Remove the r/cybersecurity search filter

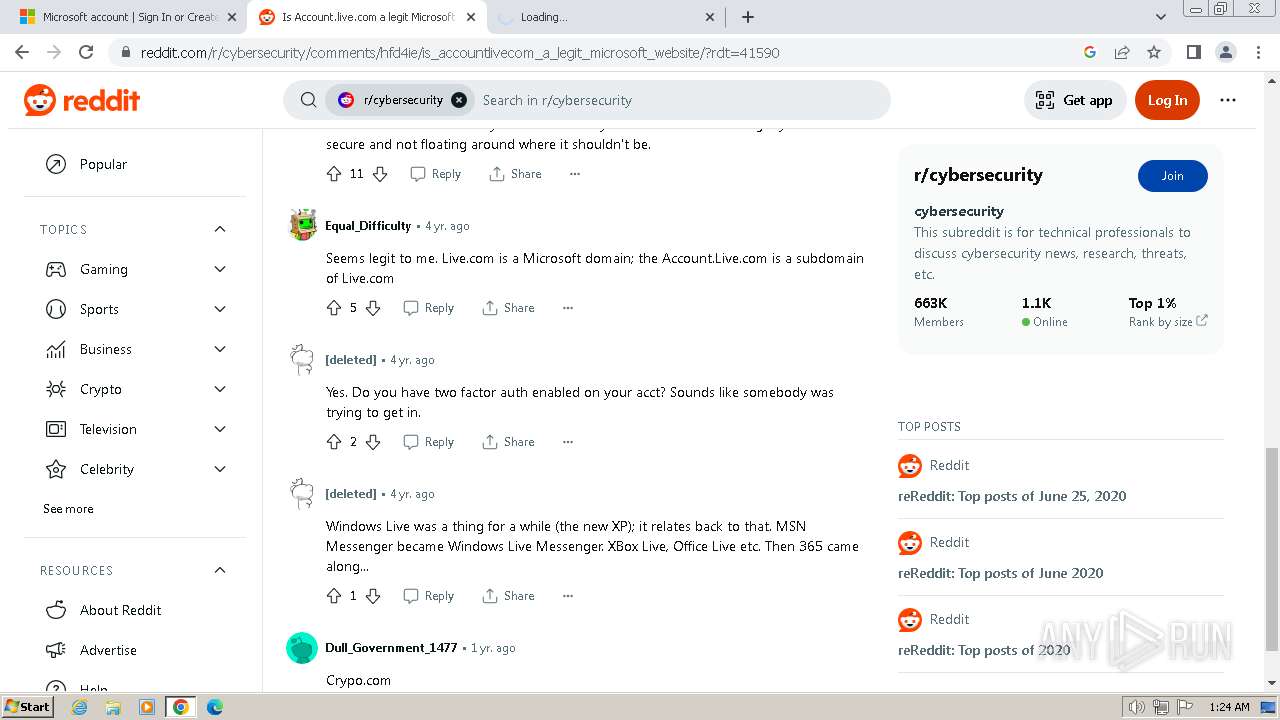(x=459, y=100)
